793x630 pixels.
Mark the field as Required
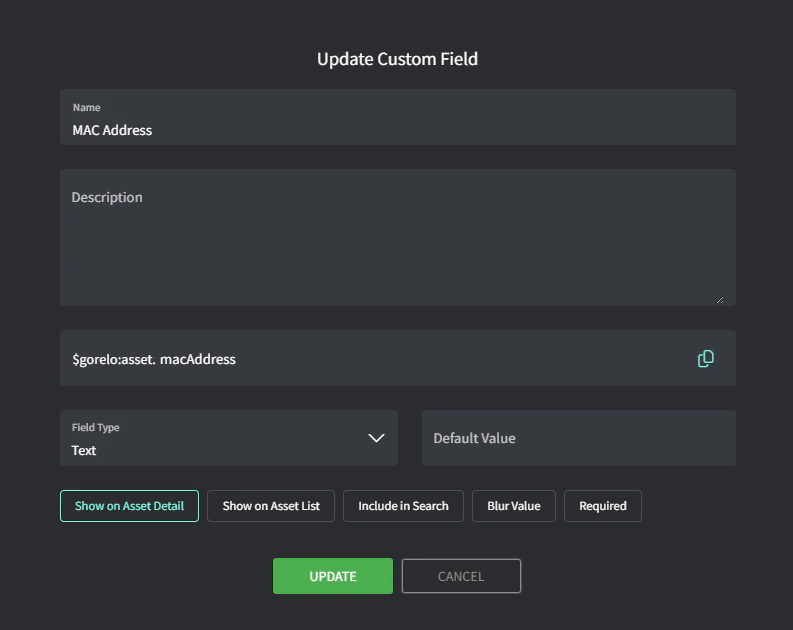tap(603, 506)
